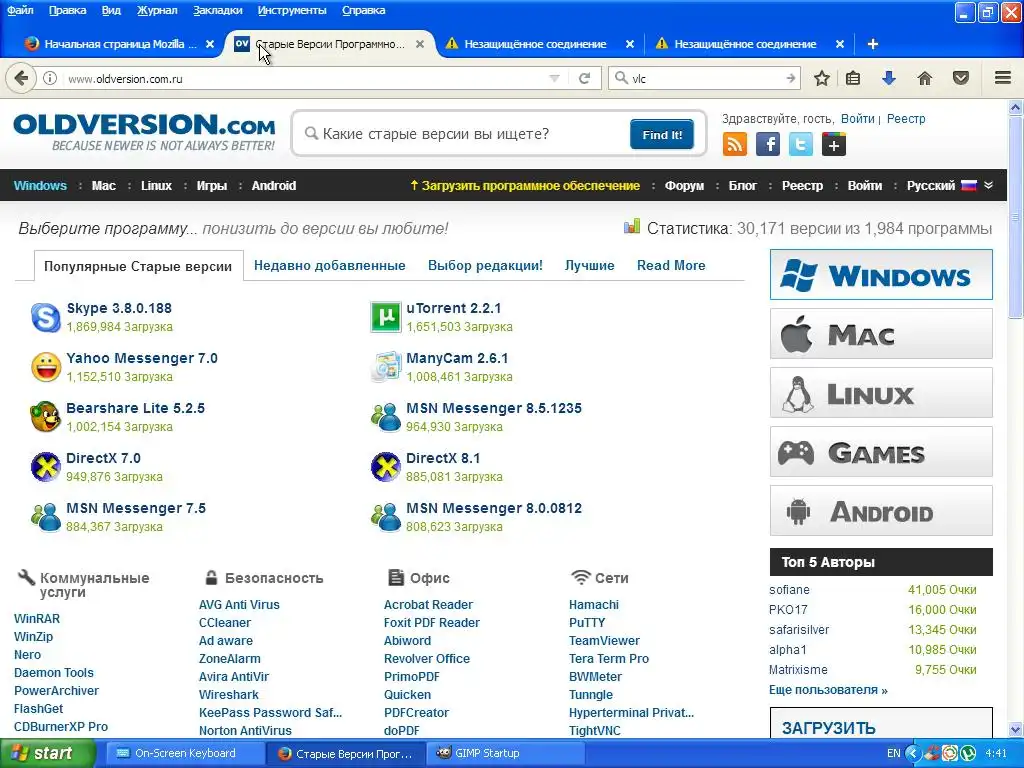Switch to GIMP Startup taskbar item
The width and height of the screenshot is (1024, 768).
coord(504,753)
